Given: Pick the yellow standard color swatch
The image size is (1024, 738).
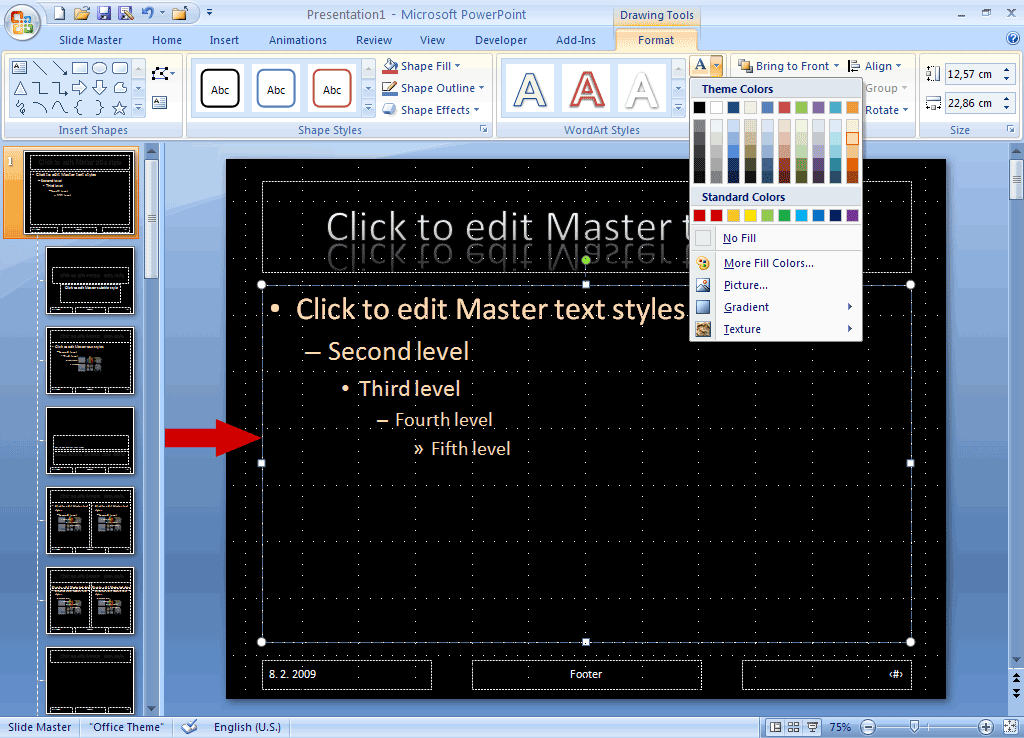Looking at the screenshot, I should pyautogui.click(x=750, y=216).
